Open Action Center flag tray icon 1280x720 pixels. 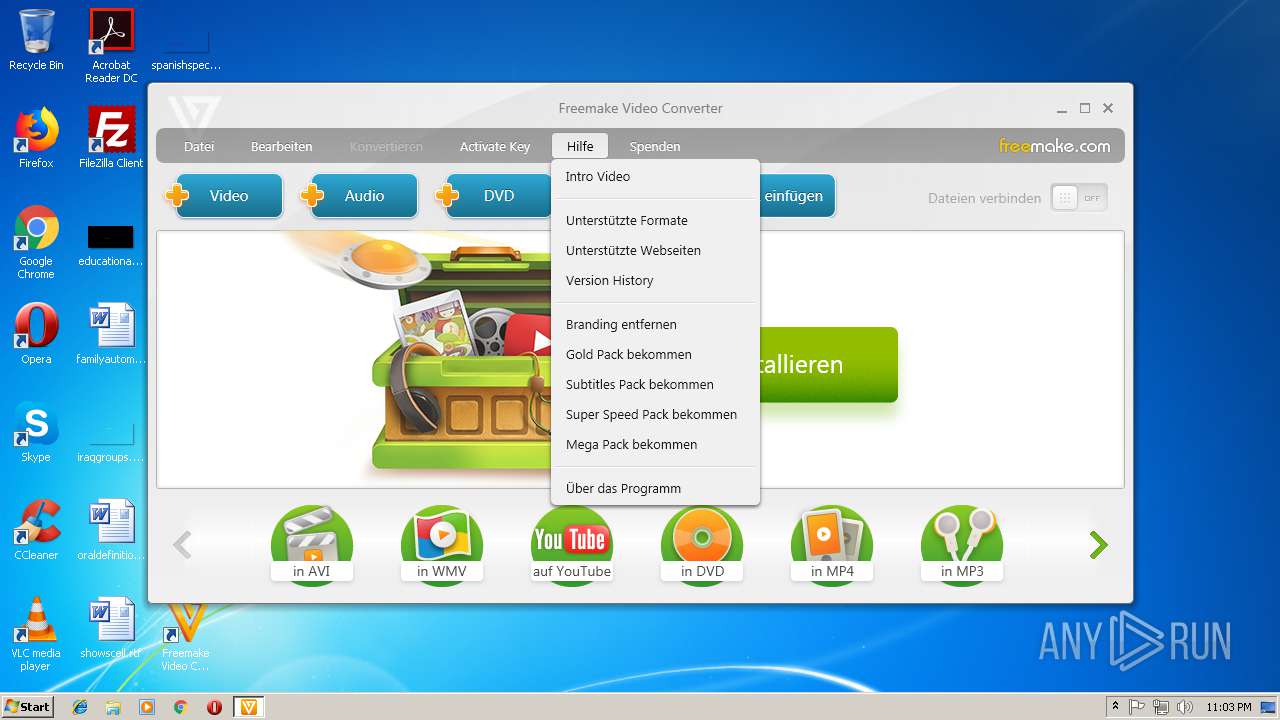(x=1137, y=707)
